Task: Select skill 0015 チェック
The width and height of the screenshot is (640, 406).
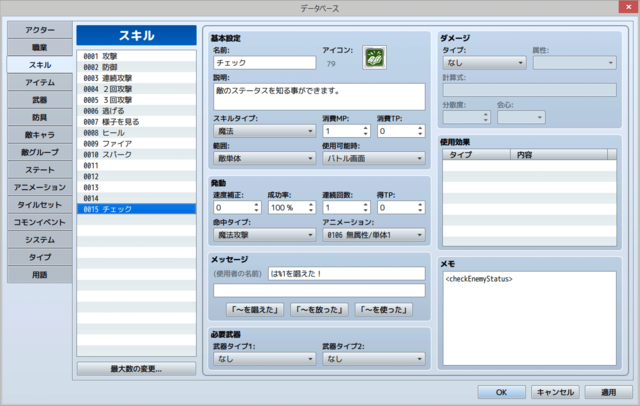Action: click(x=136, y=209)
